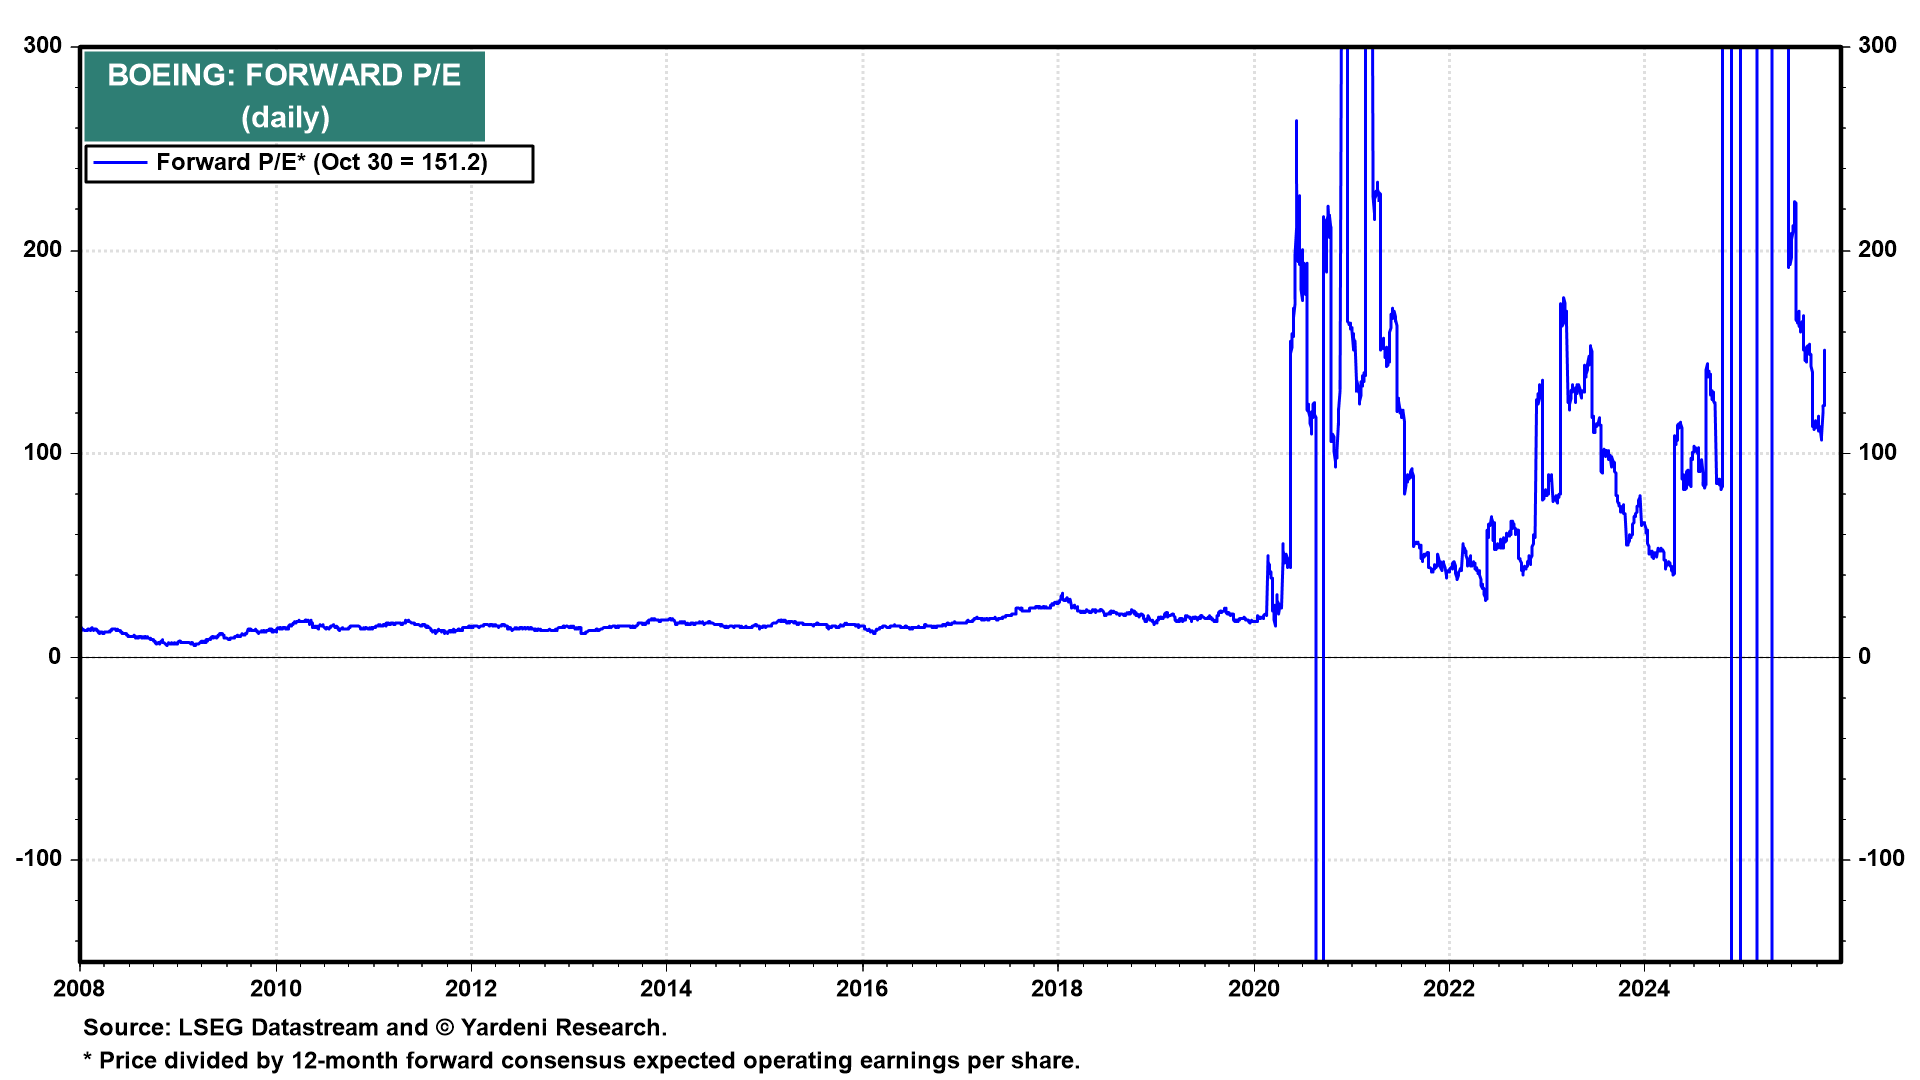The width and height of the screenshot is (1920, 1080).
Task: Click the 2022 x-axis label
Action: point(1449,989)
